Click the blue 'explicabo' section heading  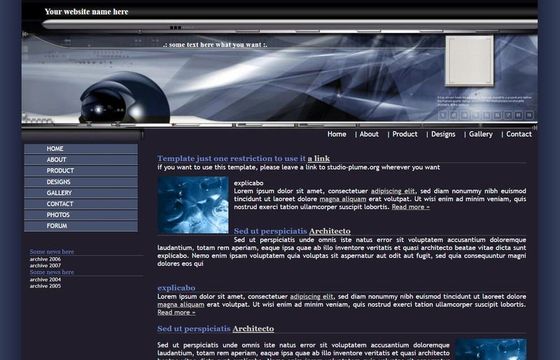(x=176, y=288)
